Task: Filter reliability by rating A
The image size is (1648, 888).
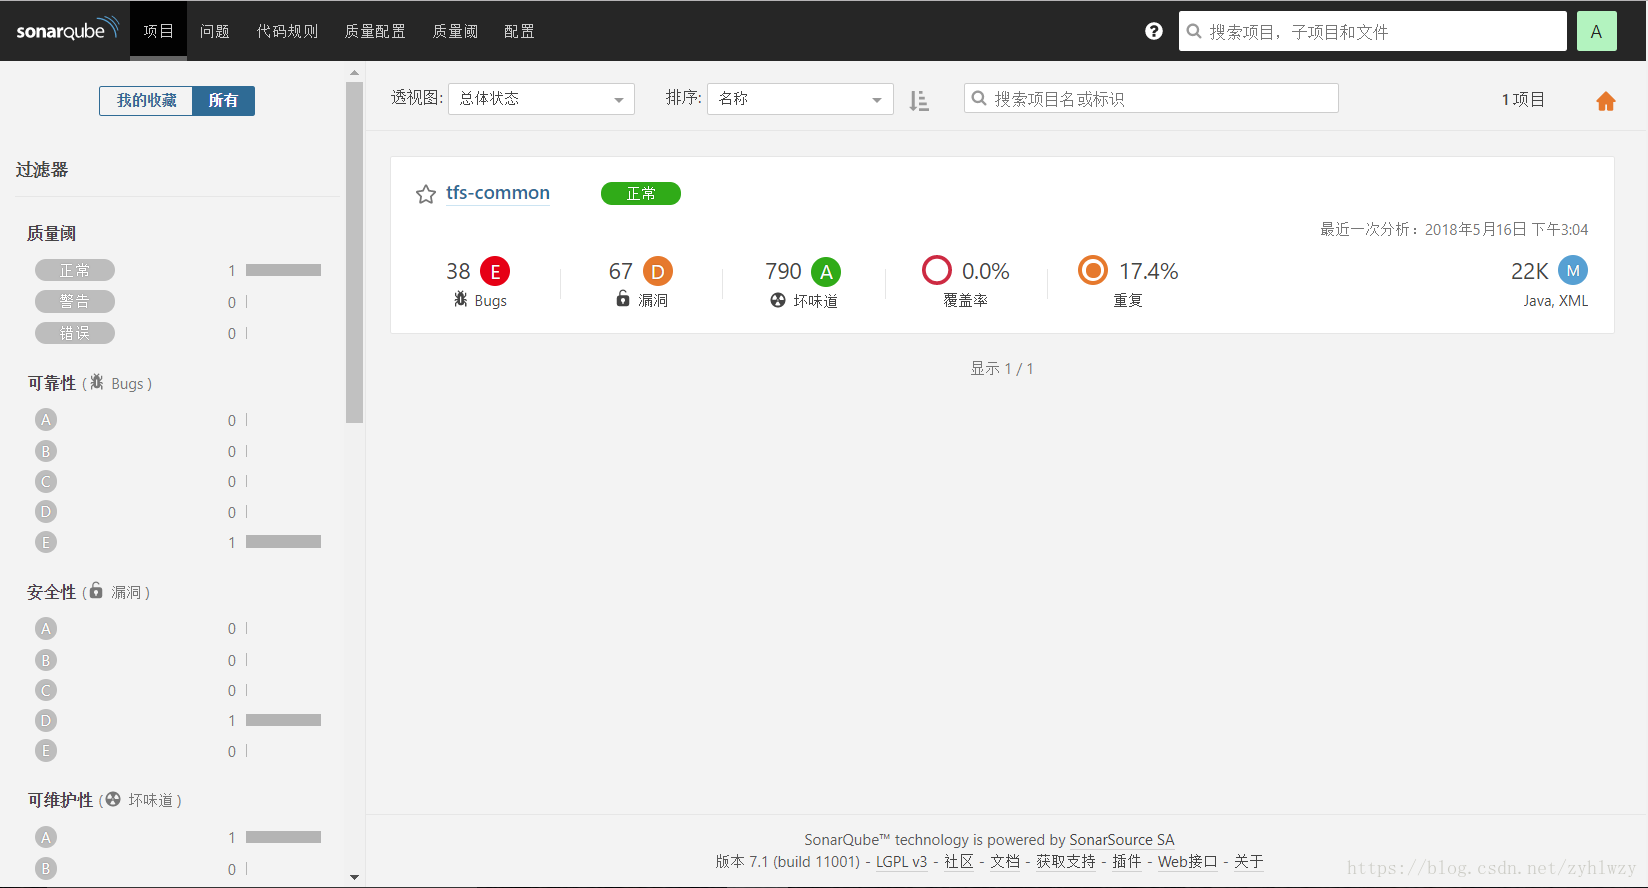Action: tap(45, 420)
